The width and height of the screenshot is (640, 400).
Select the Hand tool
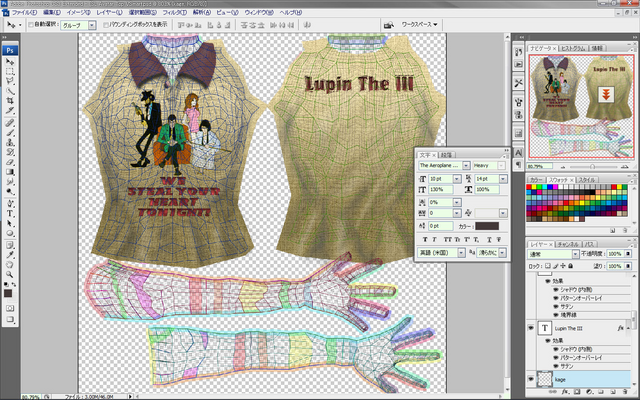tap(10, 265)
